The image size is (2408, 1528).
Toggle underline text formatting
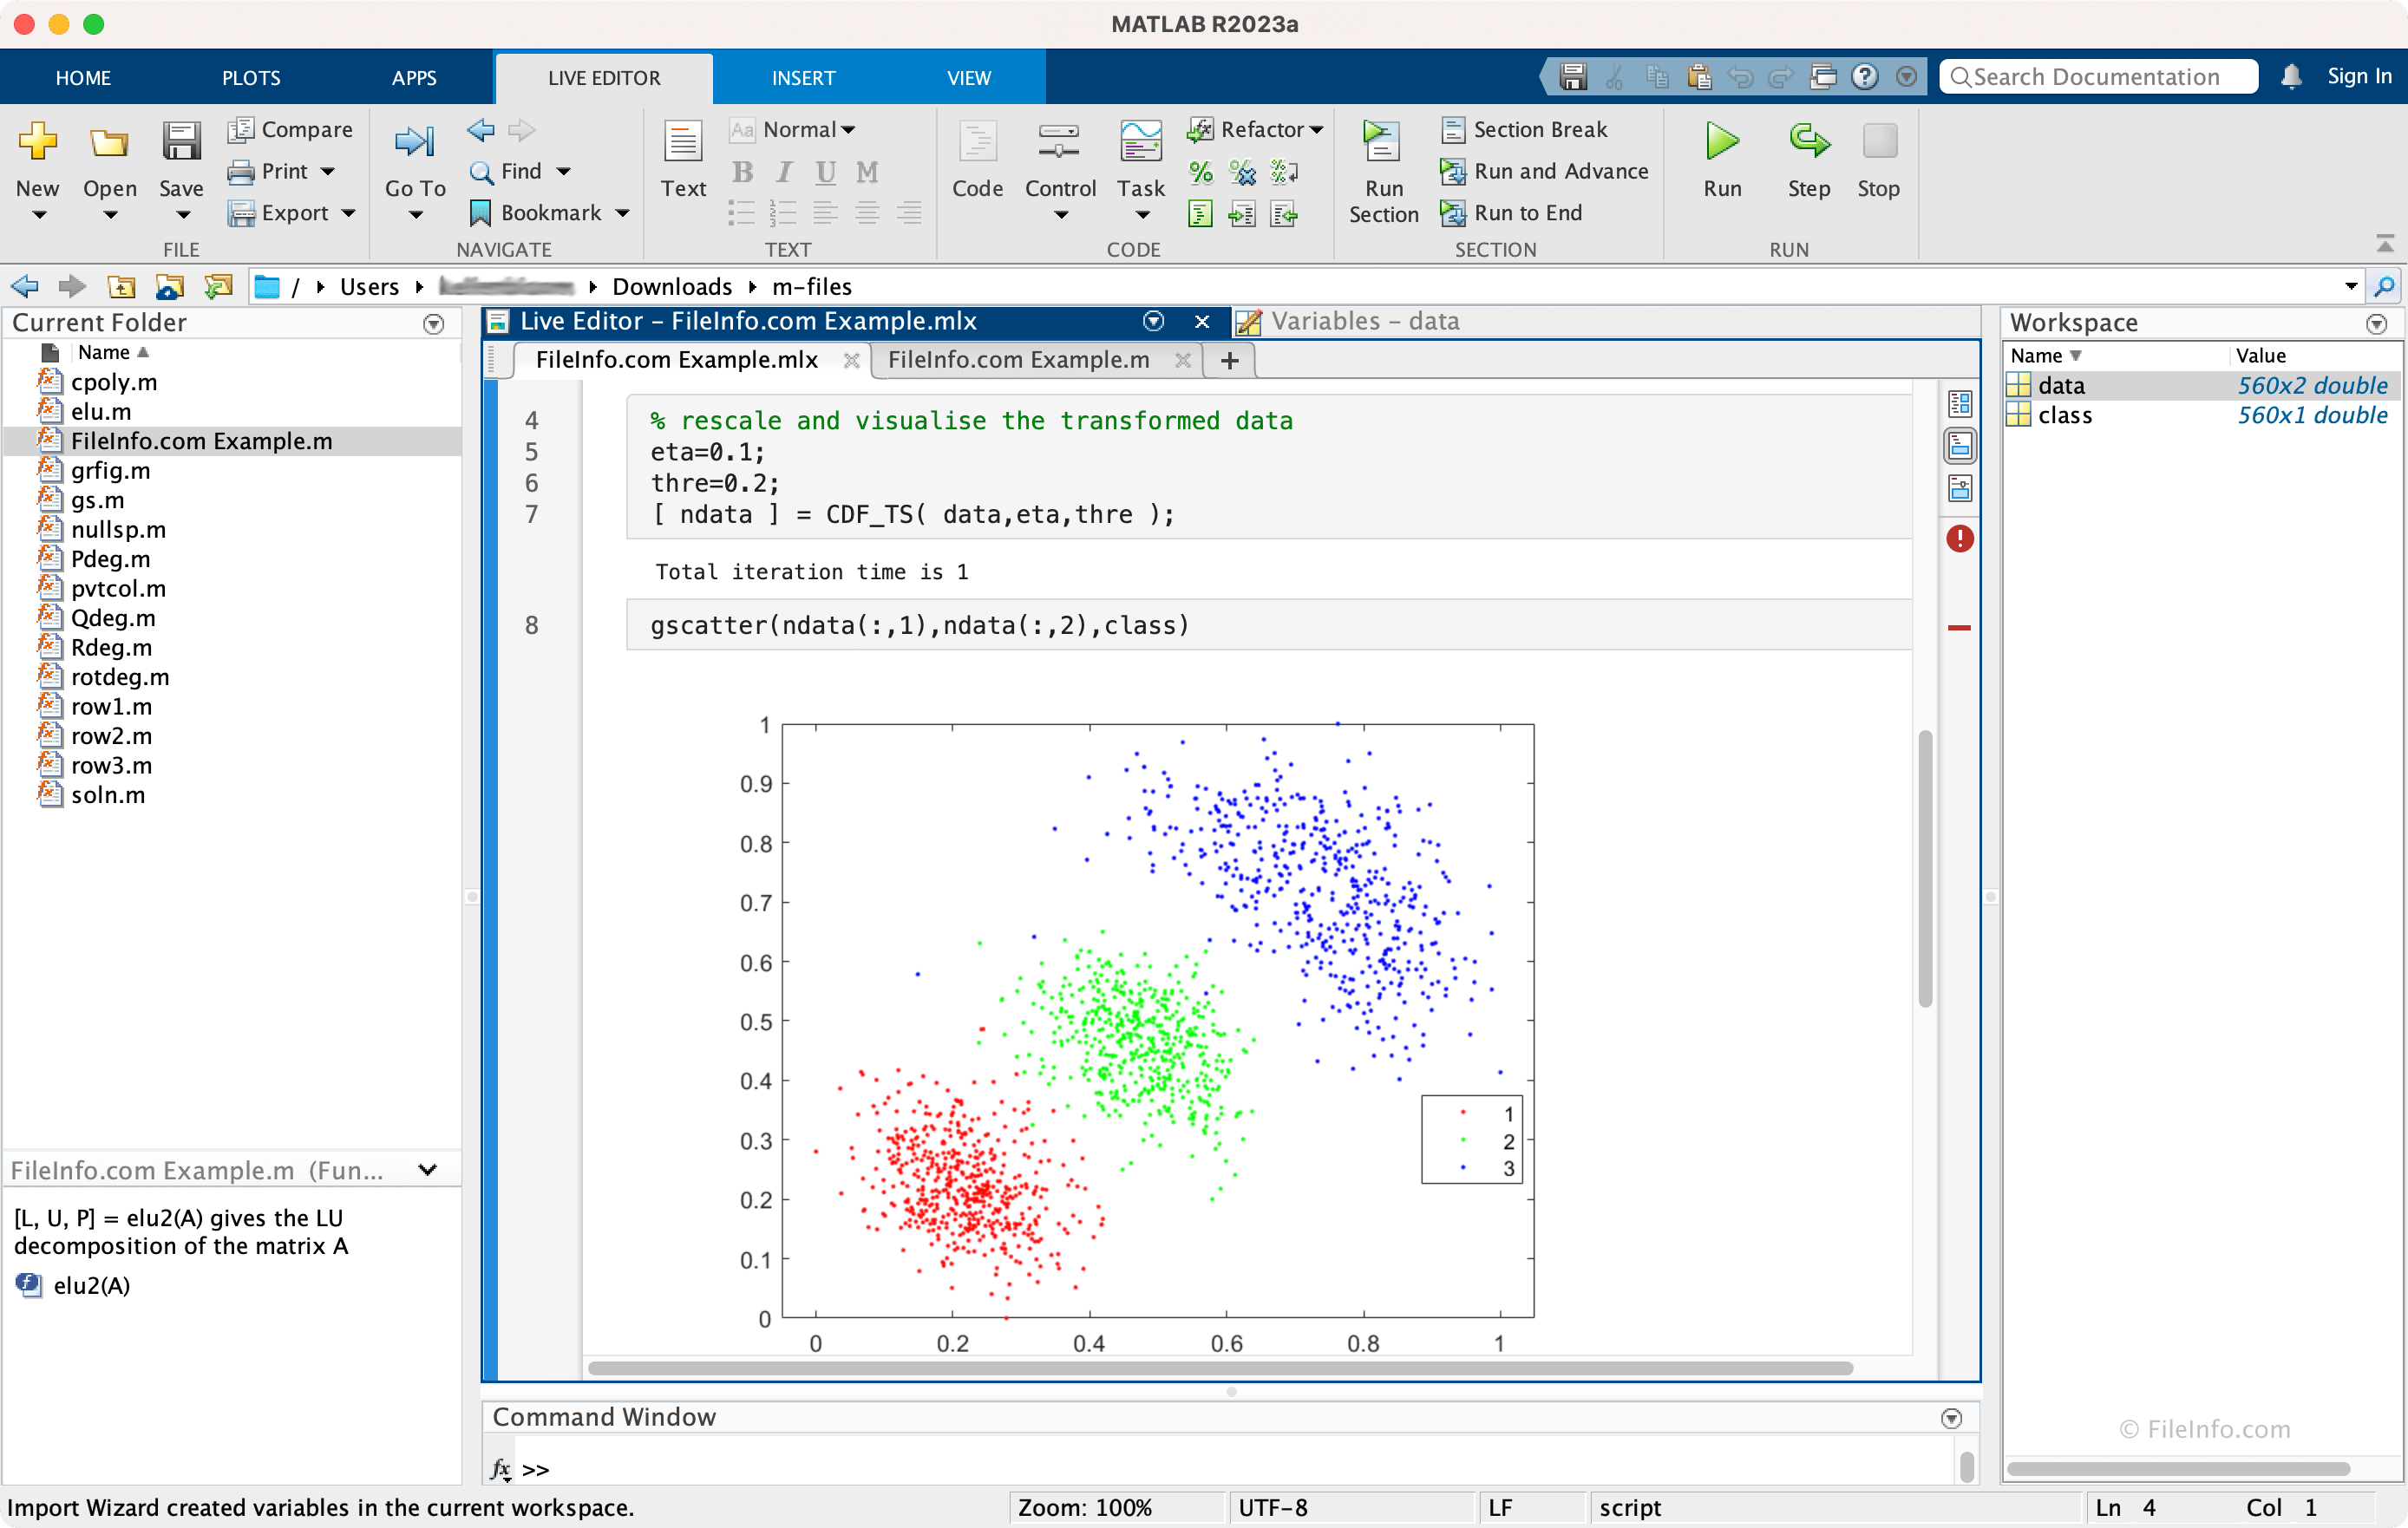tap(824, 172)
